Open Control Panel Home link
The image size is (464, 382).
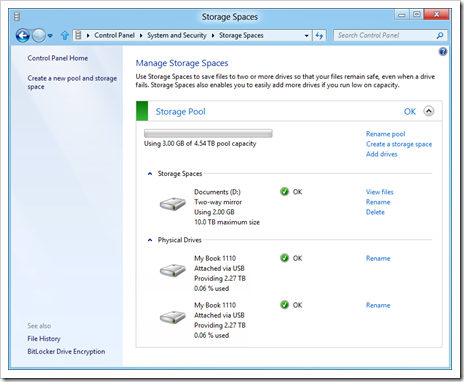click(58, 58)
